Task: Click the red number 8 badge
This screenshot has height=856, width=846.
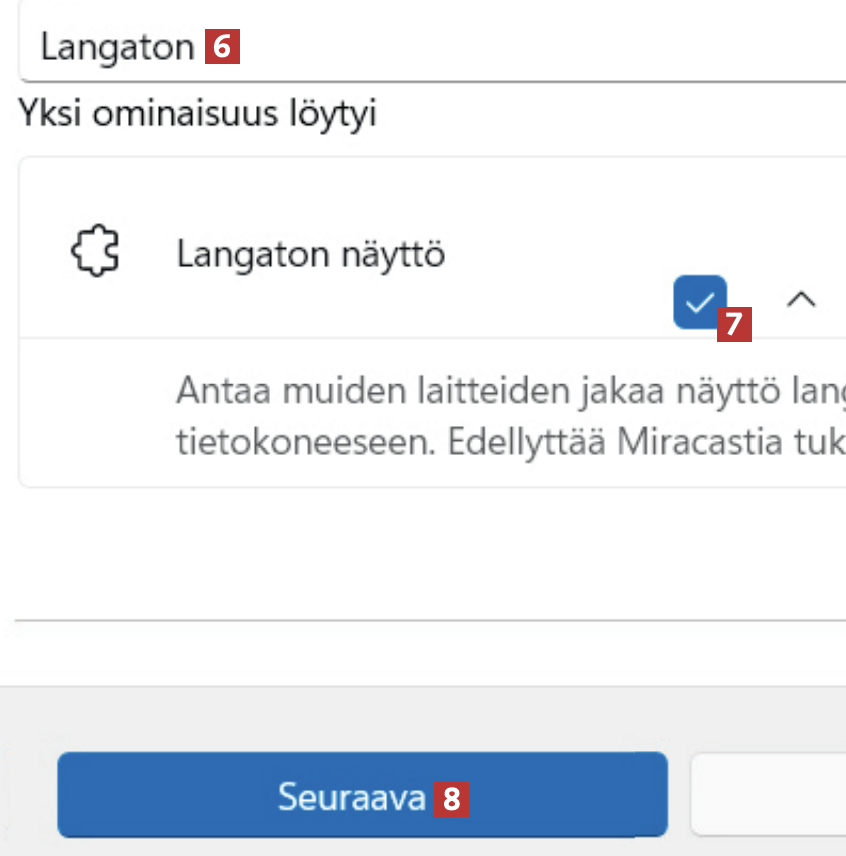Action: (452, 798)
